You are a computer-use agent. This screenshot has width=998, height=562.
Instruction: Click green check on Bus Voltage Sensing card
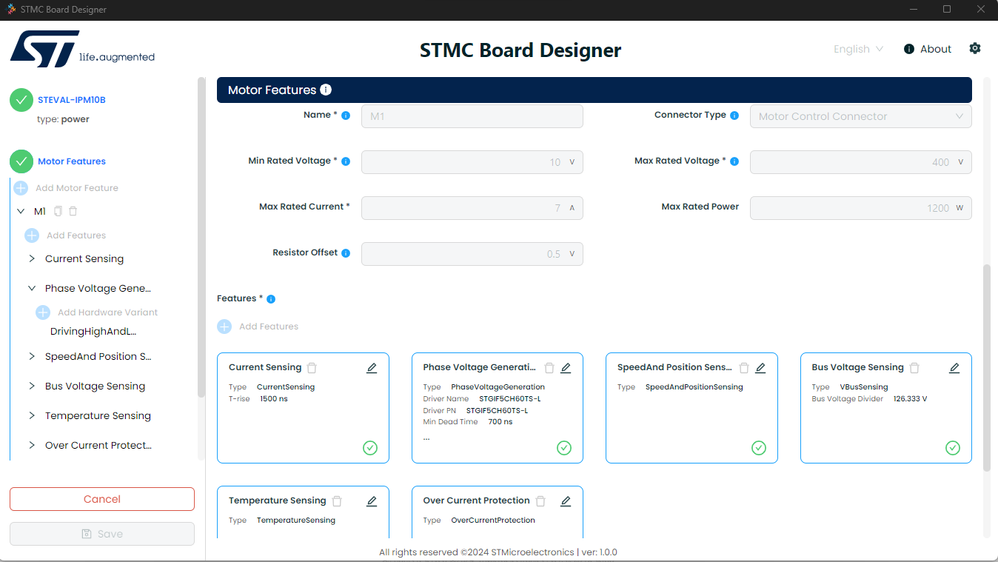(x=952, y=448)
